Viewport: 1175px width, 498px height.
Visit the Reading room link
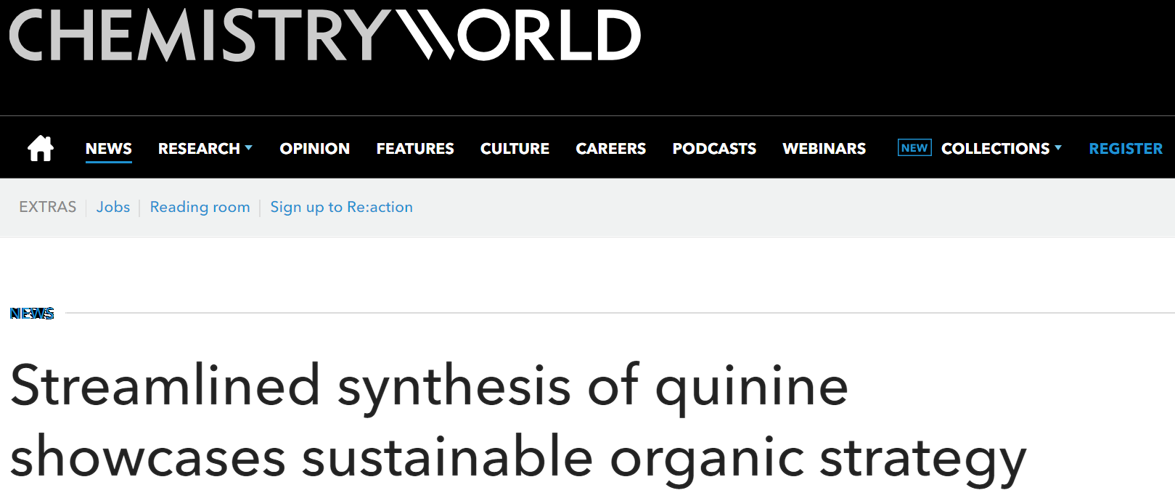(200, 207)
